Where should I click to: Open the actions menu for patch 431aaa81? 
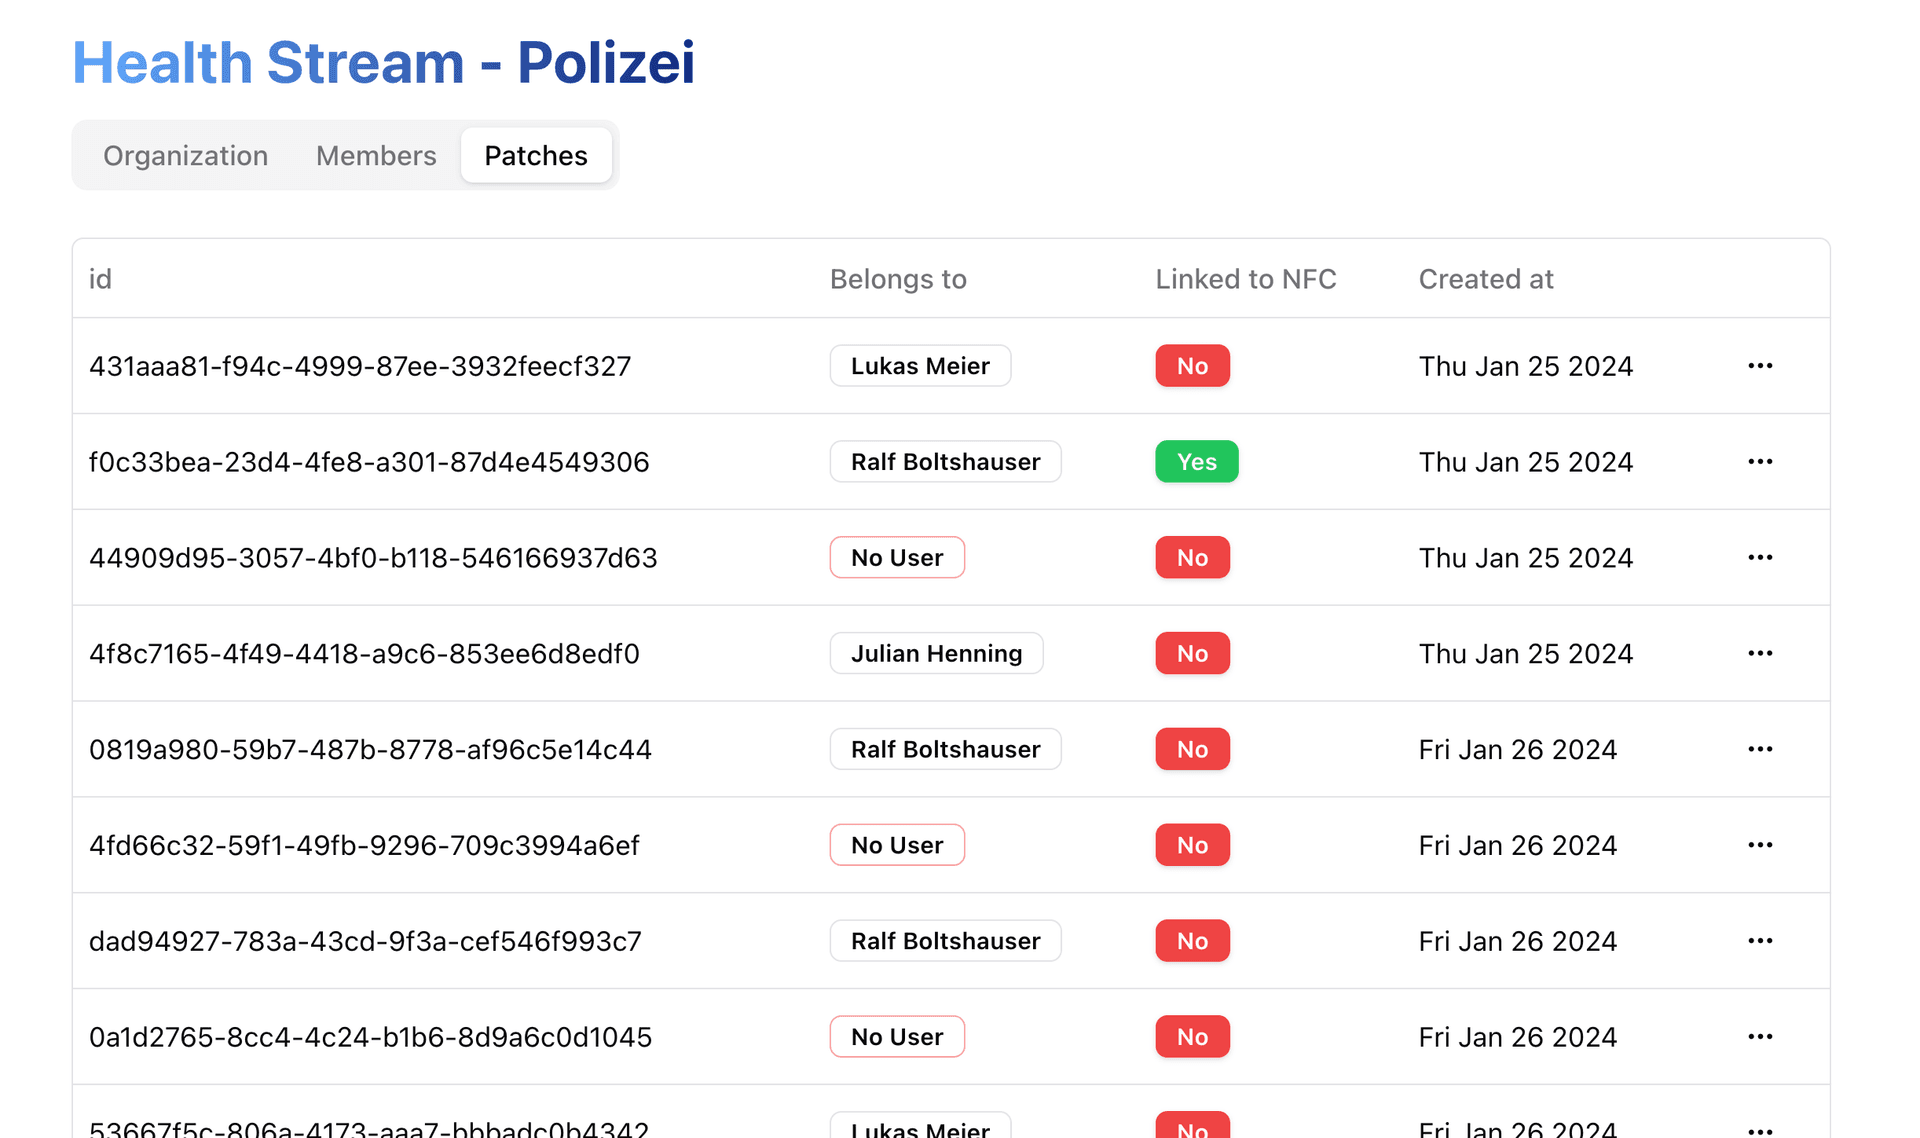pos(1760,366)
